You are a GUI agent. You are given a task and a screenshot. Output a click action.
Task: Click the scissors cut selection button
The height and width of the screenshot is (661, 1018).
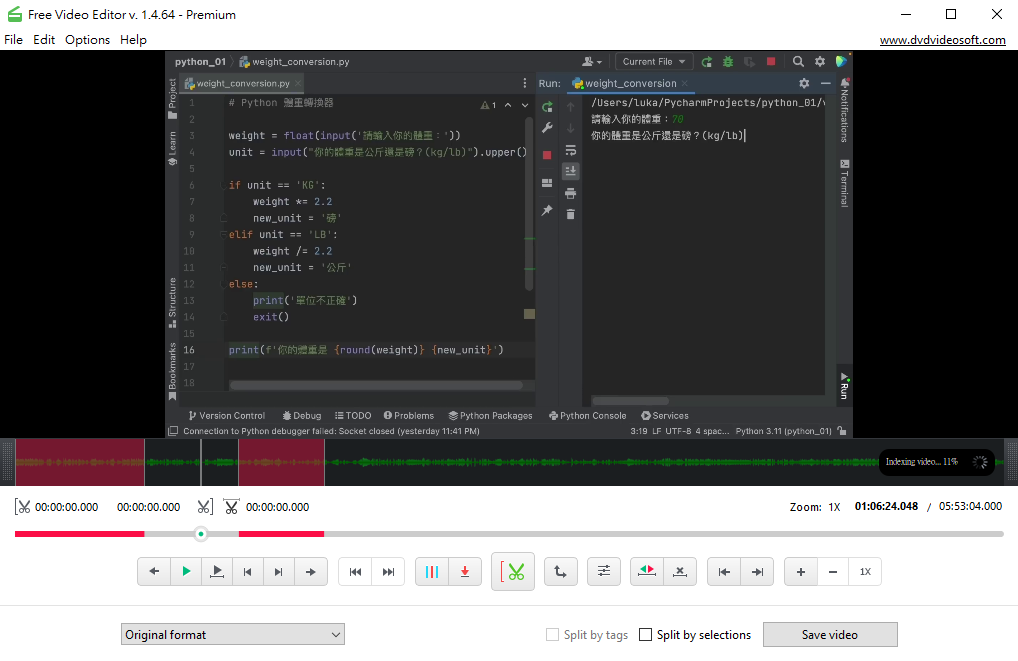click(x=514, y=572)
